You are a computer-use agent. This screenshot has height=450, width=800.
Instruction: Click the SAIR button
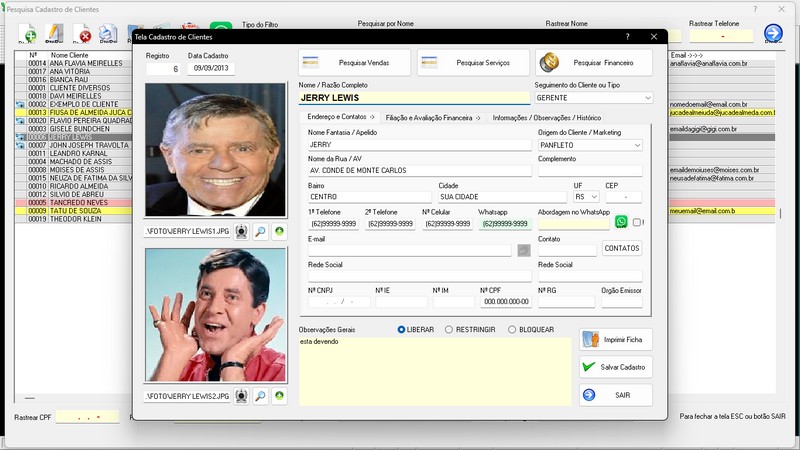615,395
